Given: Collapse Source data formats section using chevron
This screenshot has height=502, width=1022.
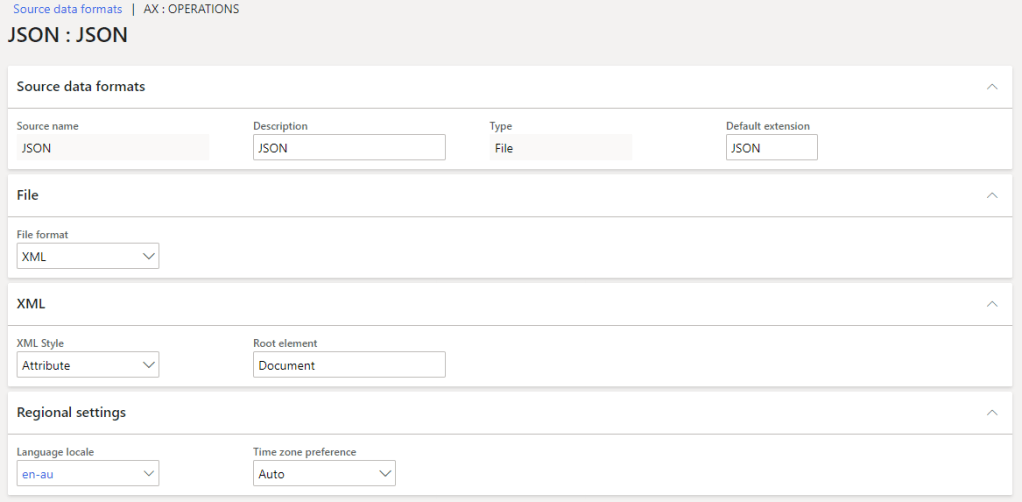Looking at the screenshot, I should coord(992,87).
